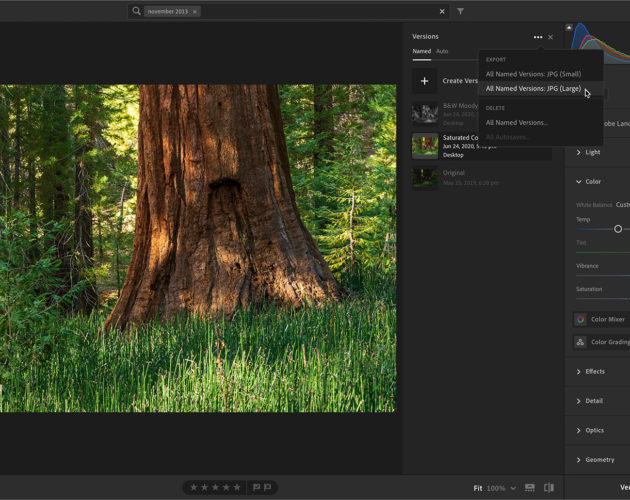Set rating to five stars

click(x=237, y=487)
